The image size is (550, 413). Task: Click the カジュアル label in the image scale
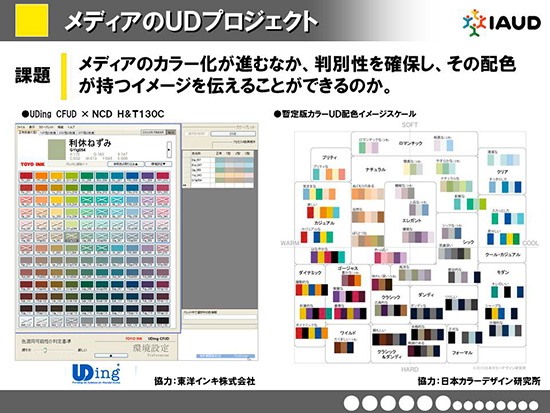[x=324, y=223]
